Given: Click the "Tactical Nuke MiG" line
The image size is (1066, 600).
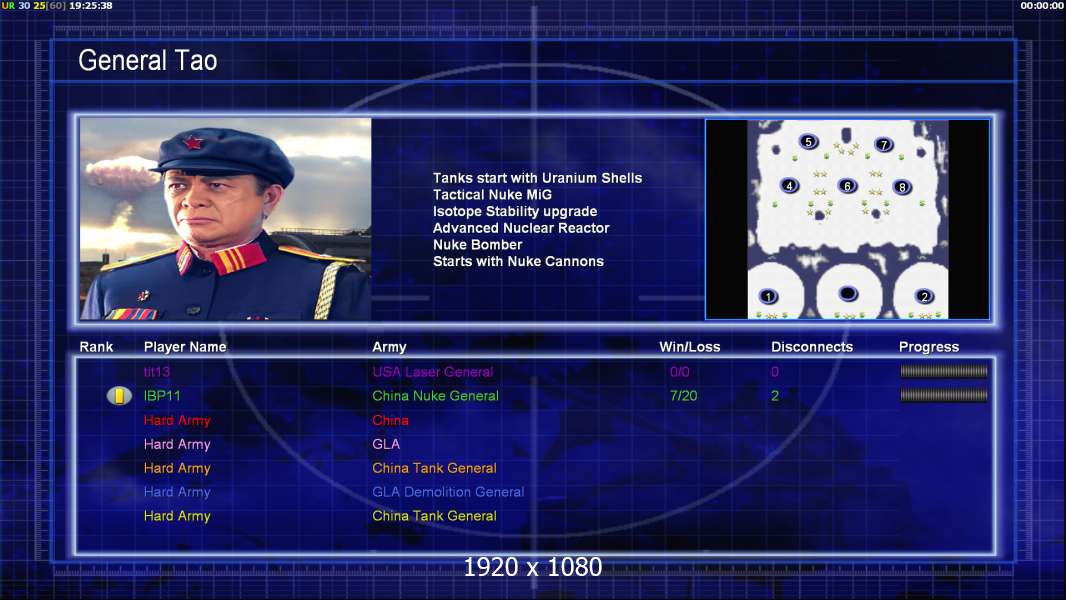Looking at the screenshot, I should tap(492, 194).
